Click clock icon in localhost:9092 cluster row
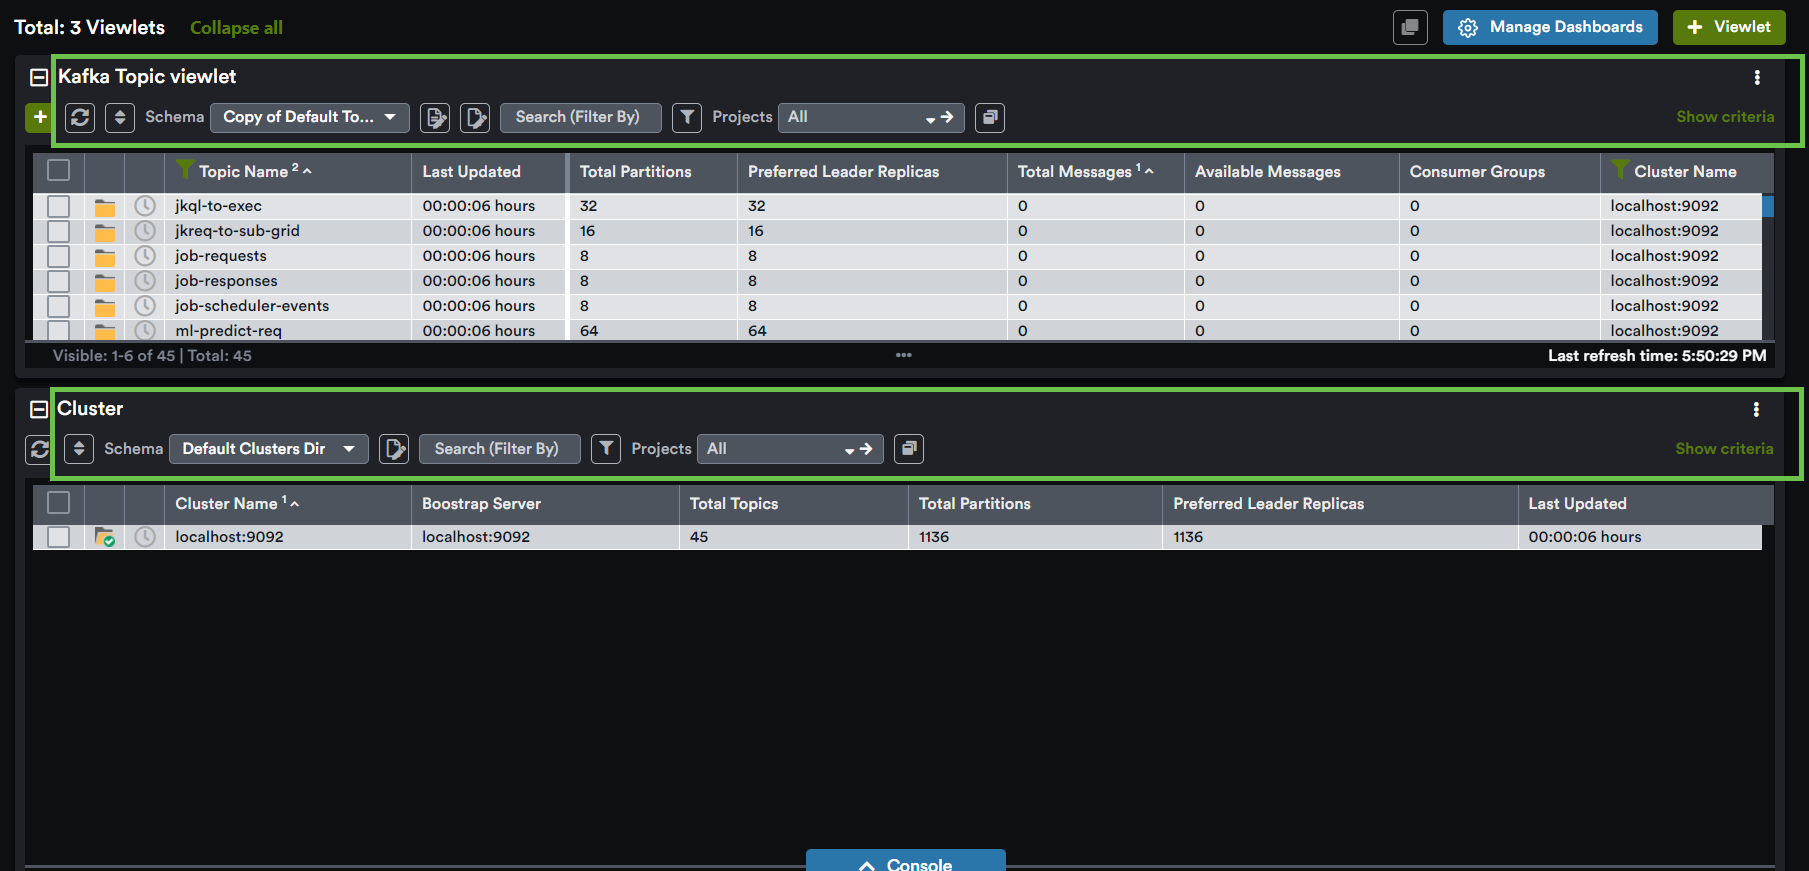Image resolution: width=1809 pixels, height=871 pixels. pyautogui.click(x=145, y=537)
